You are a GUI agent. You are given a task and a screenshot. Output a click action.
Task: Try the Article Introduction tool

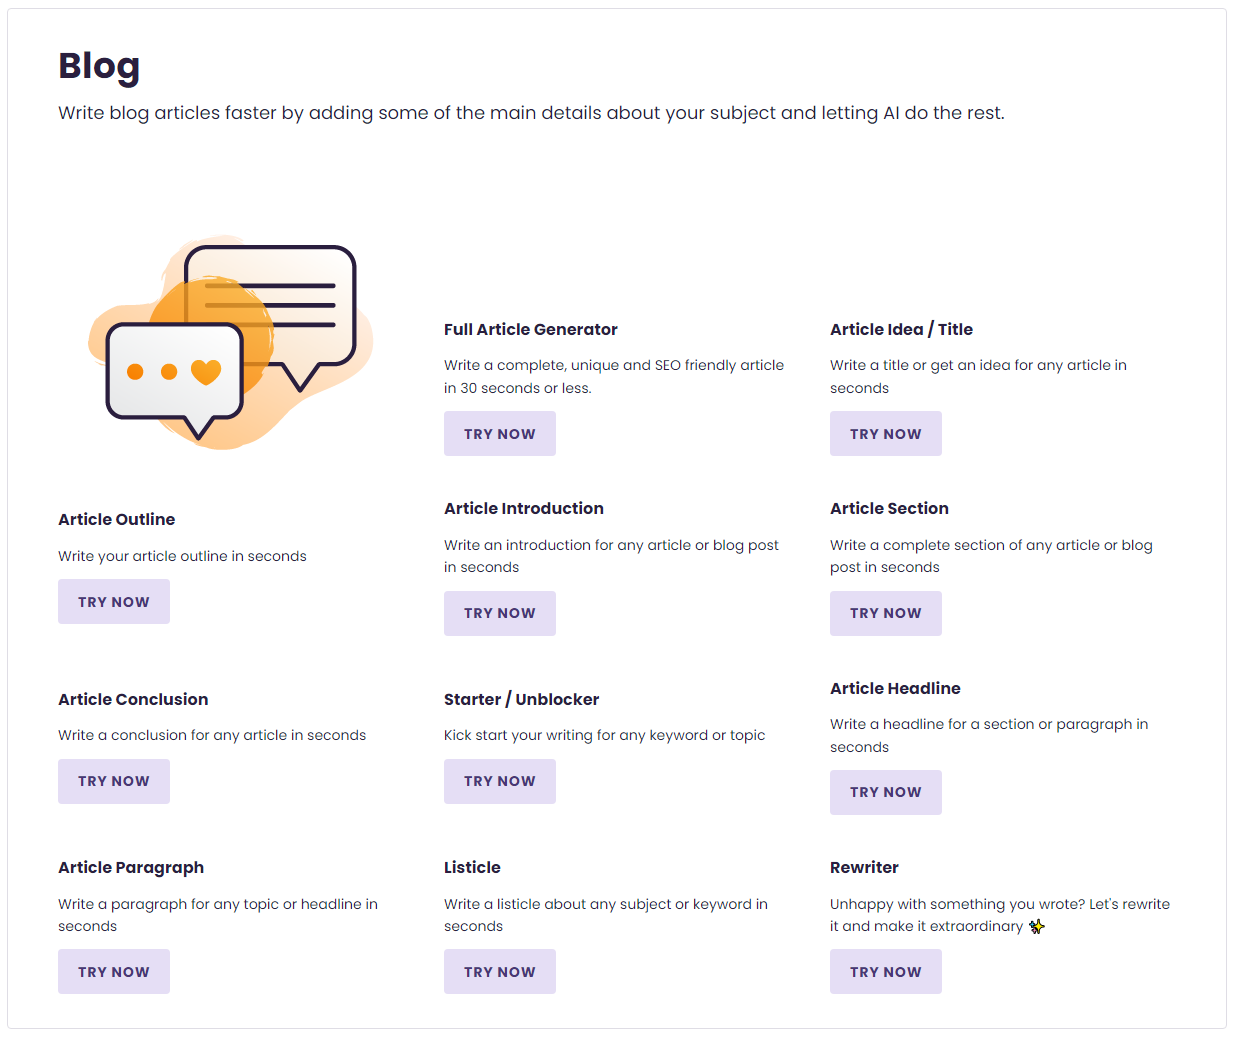(499, 613)
